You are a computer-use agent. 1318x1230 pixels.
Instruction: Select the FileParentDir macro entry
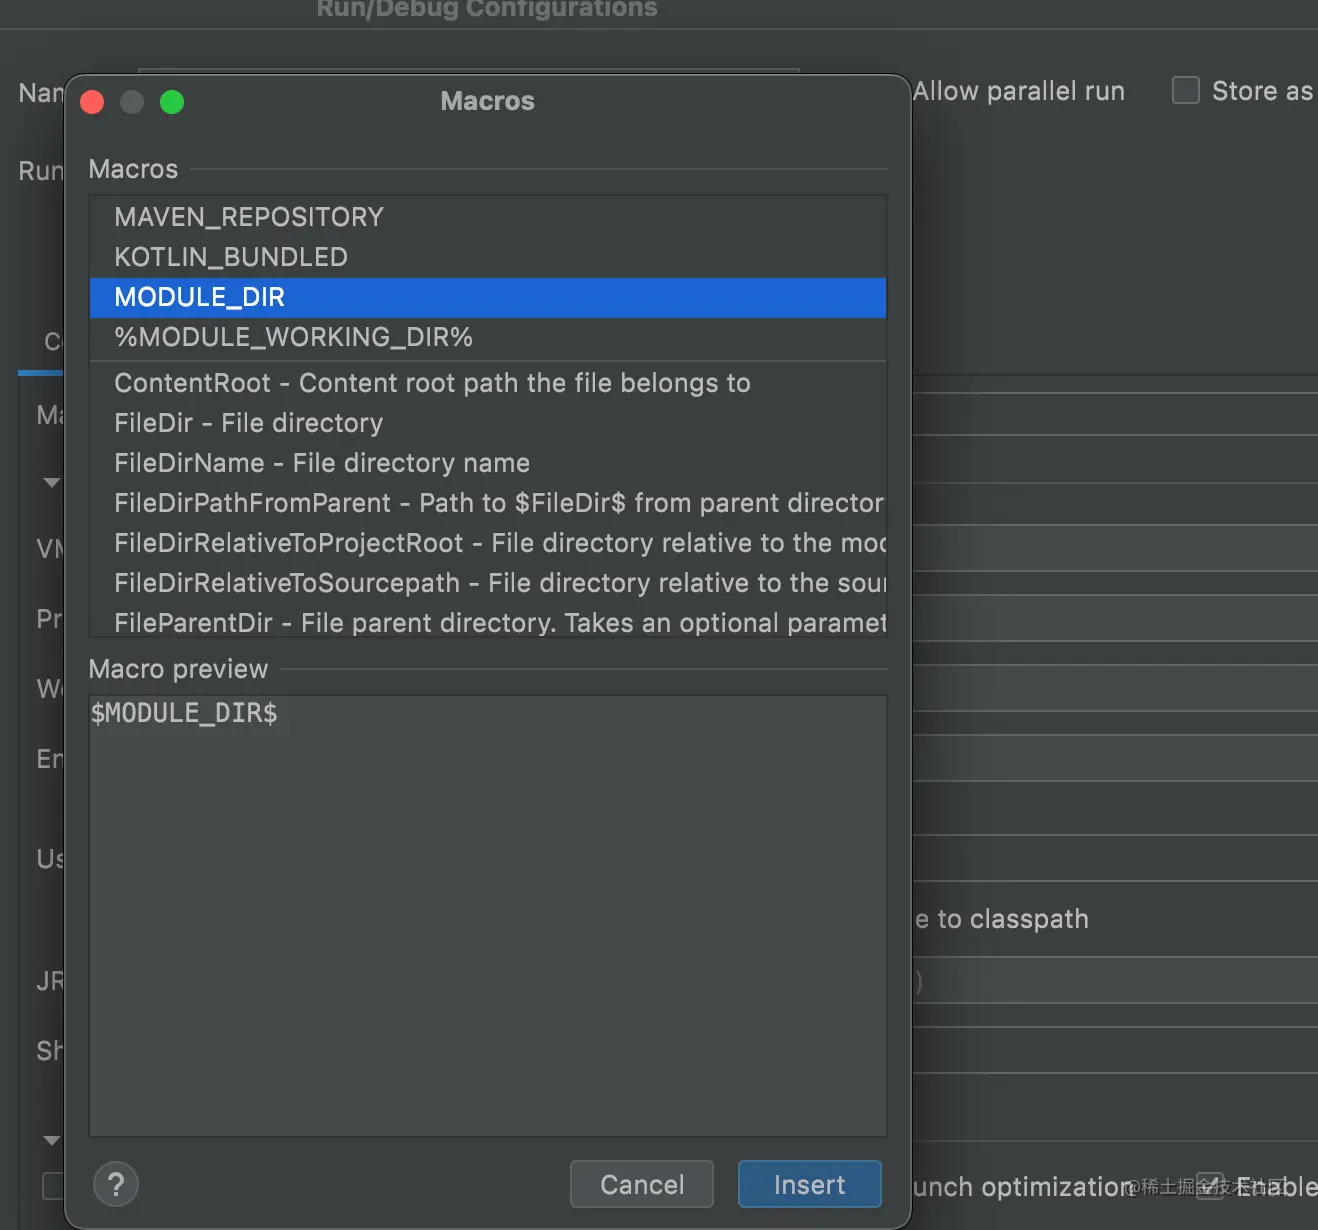click(498, 623)
